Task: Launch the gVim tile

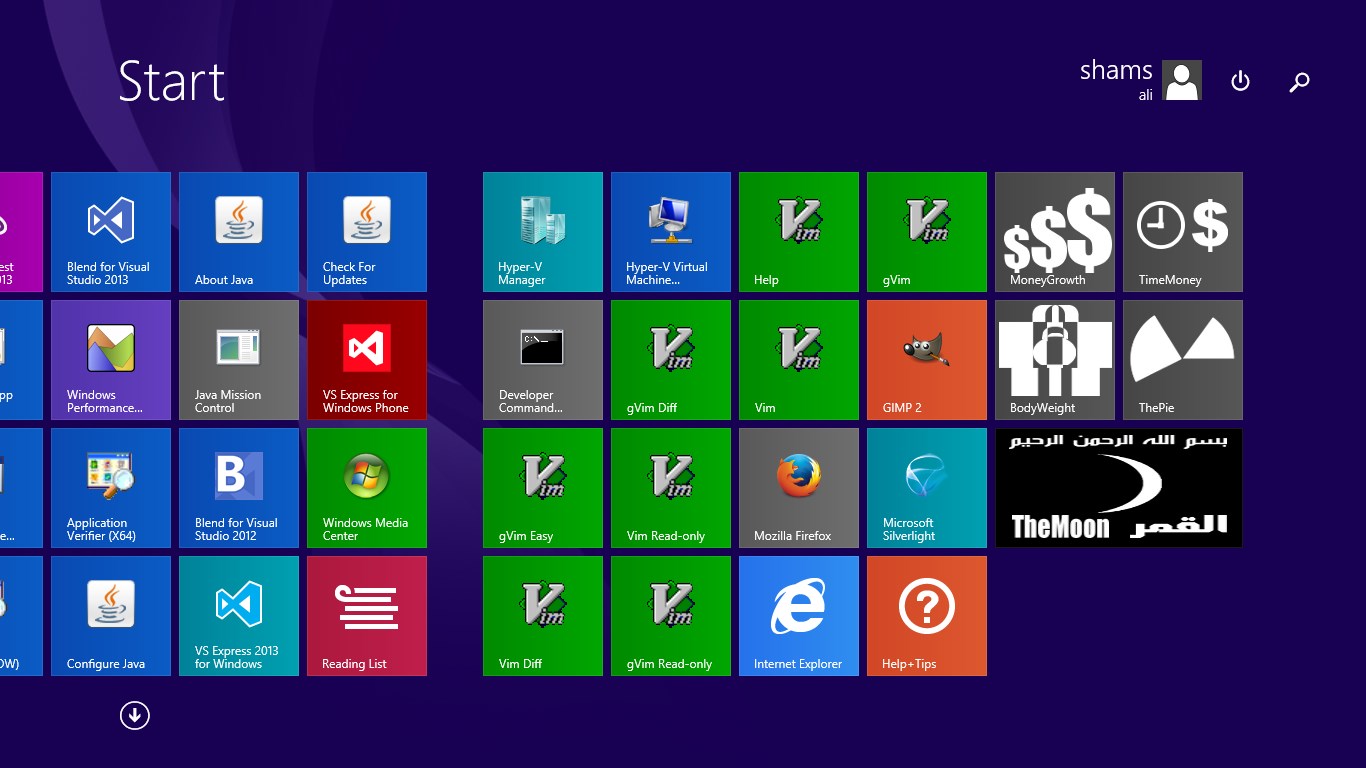Action: [x=927, y=232]
